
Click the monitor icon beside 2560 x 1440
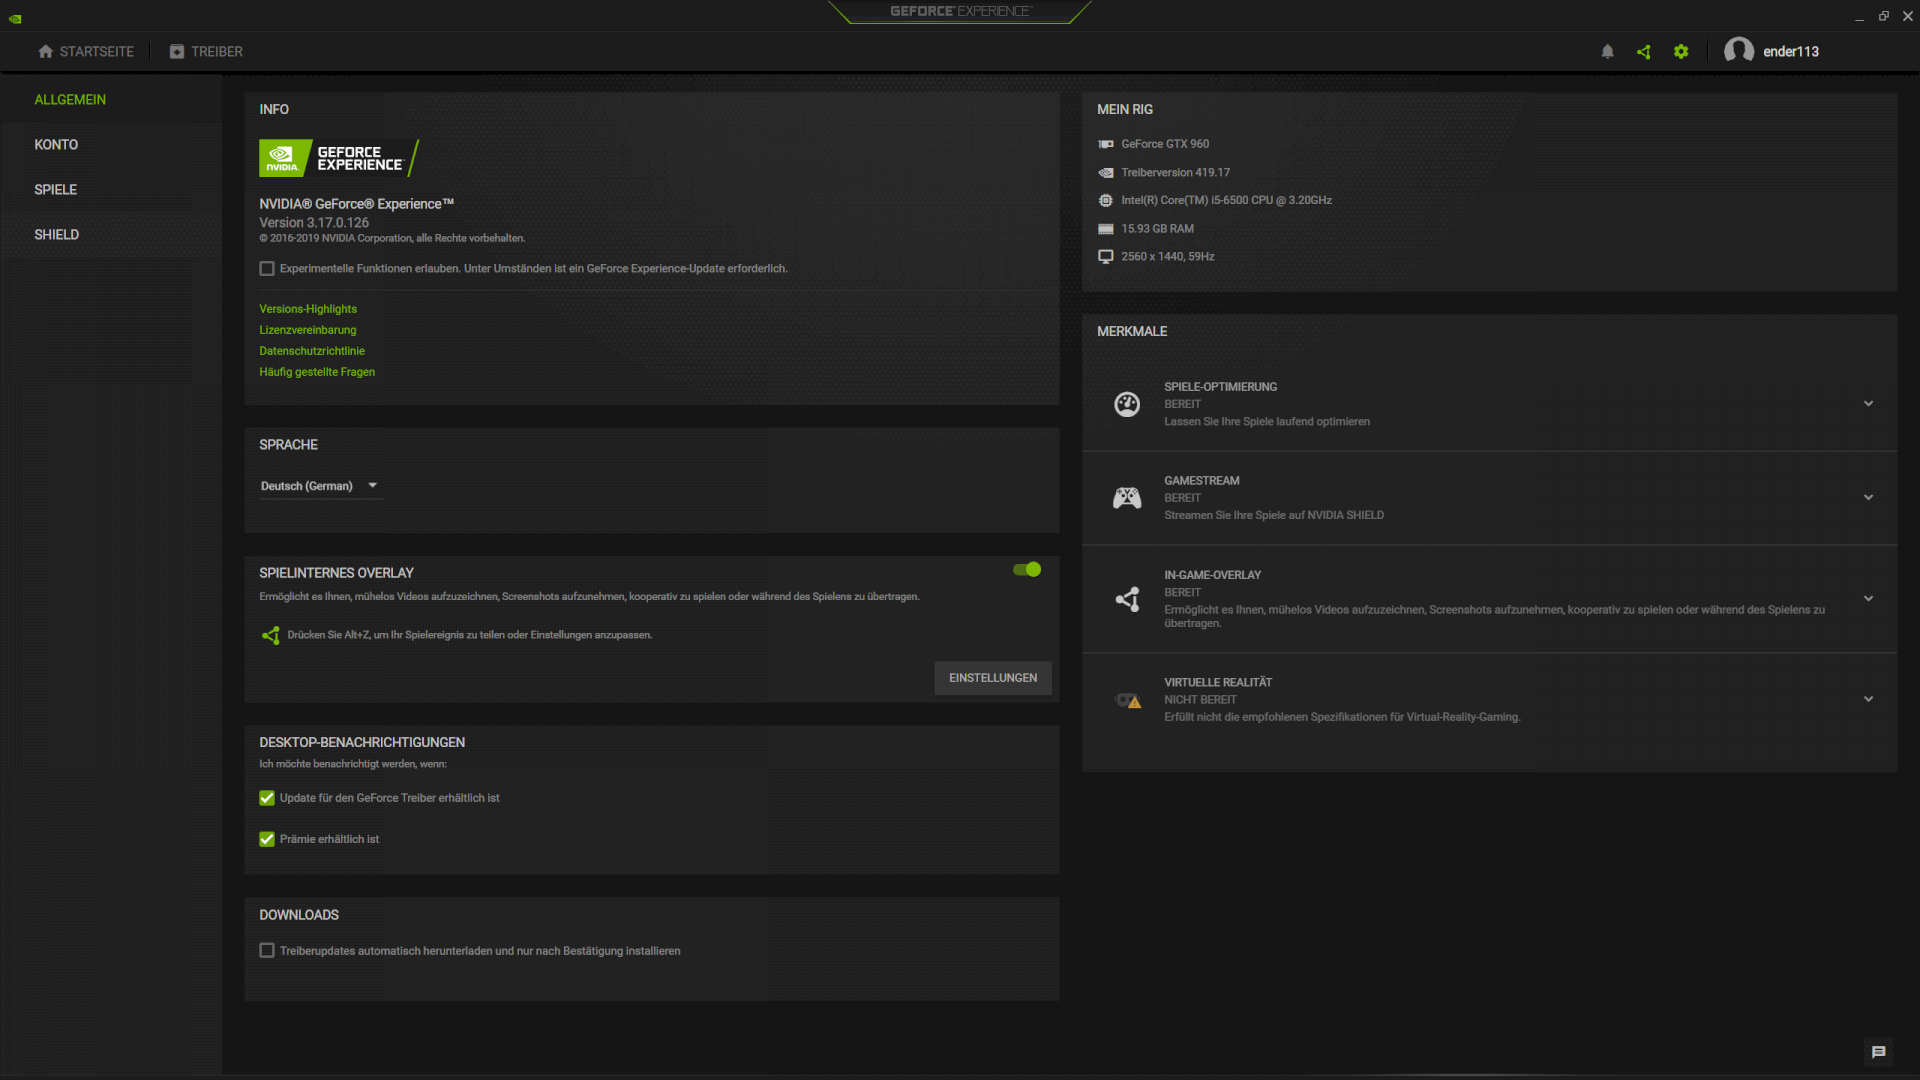tap(1106, 257)
